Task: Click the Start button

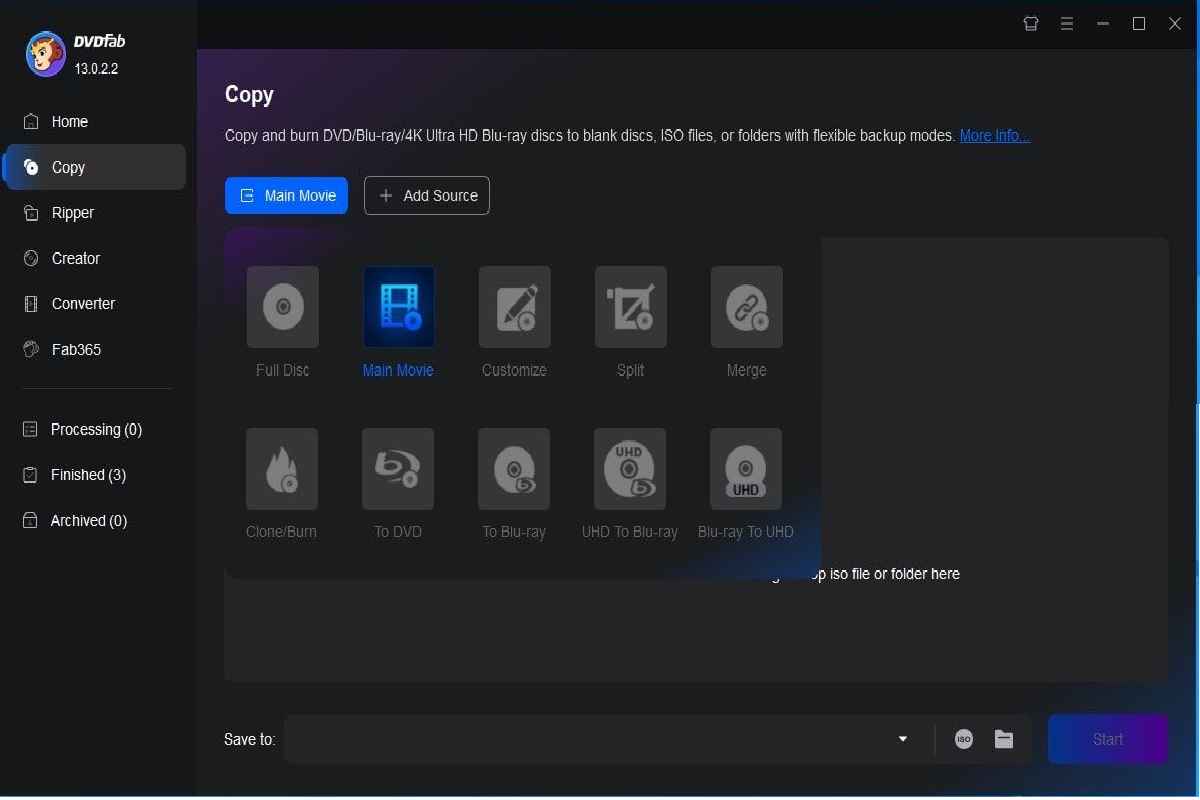Action: (1108, 739)
